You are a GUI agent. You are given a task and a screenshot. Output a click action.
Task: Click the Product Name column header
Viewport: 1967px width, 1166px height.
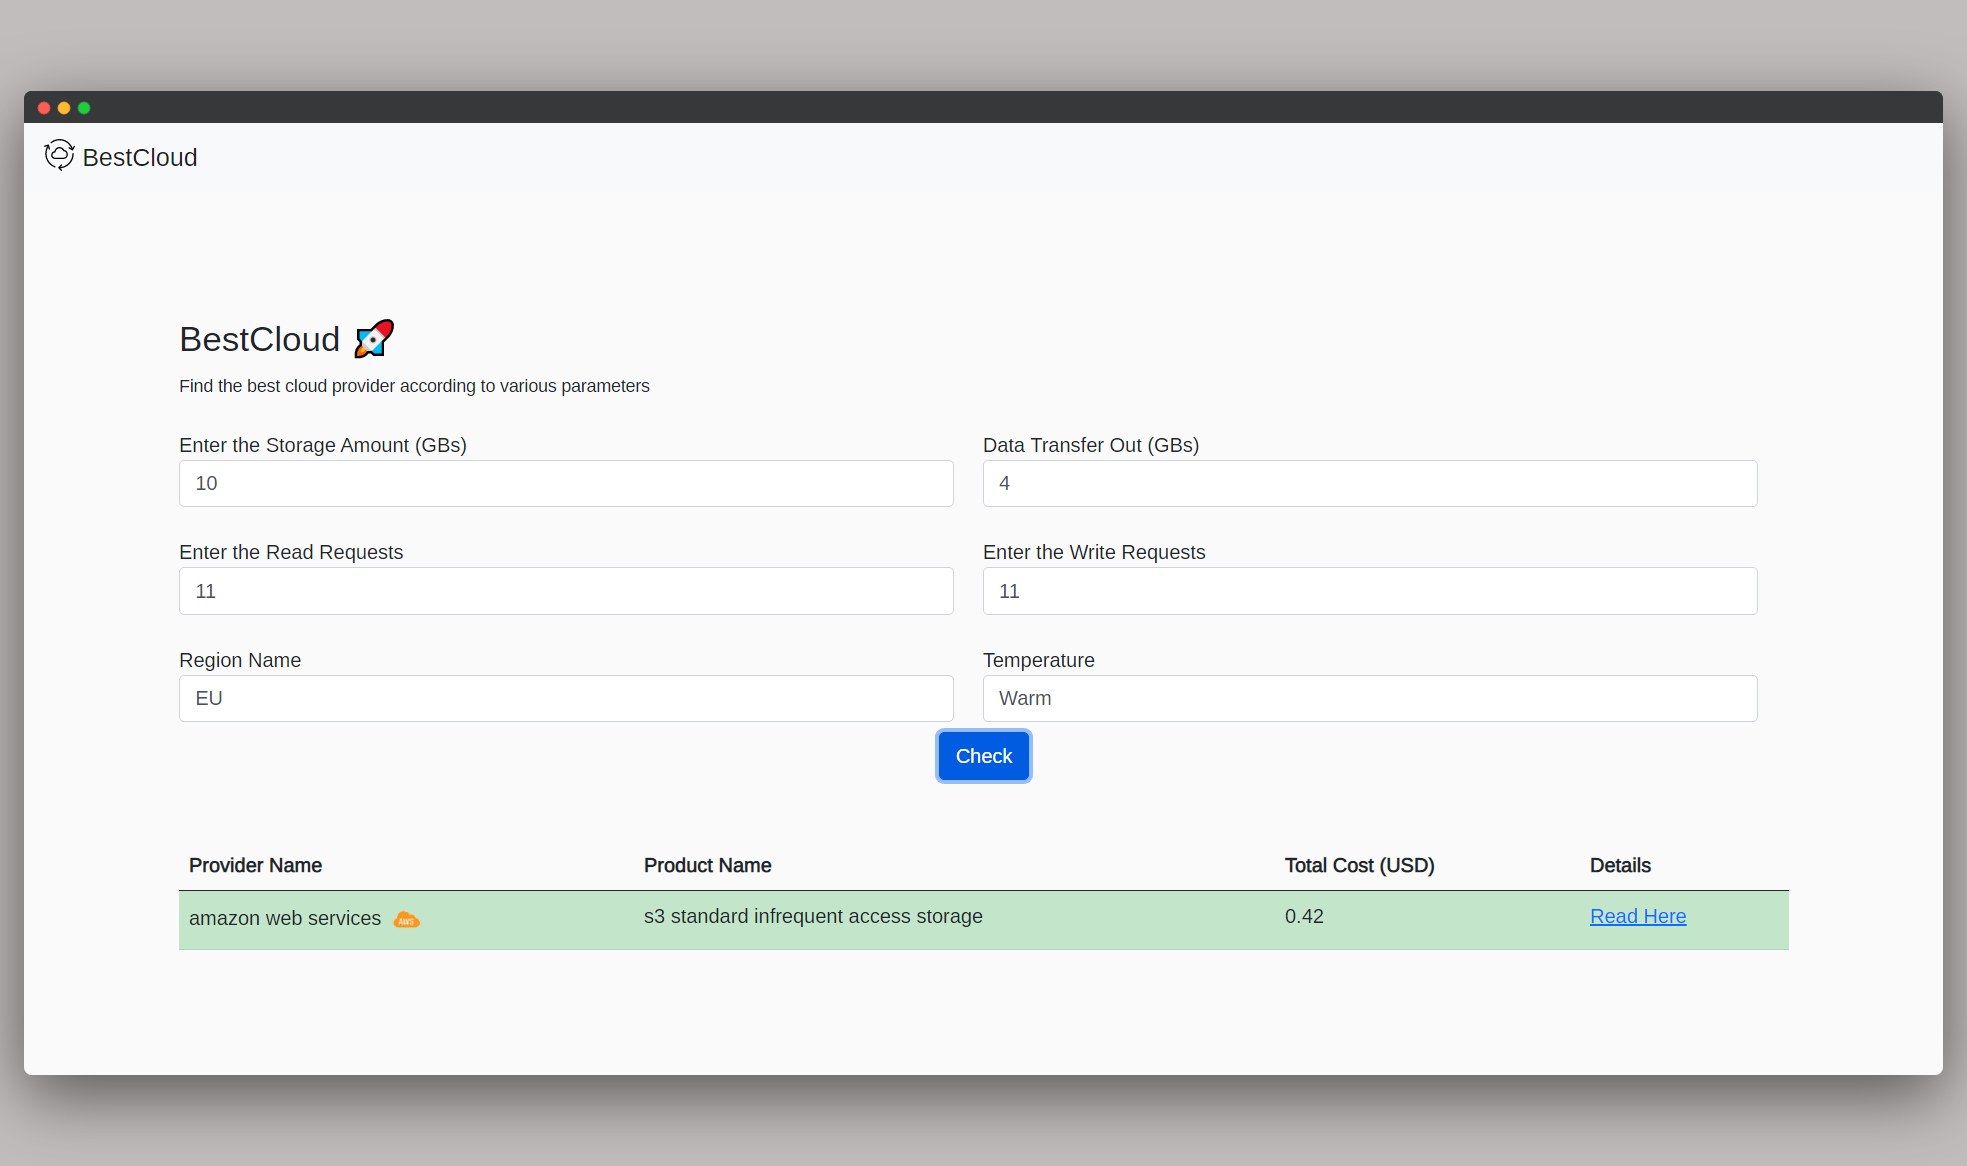(x=707, y=865)
